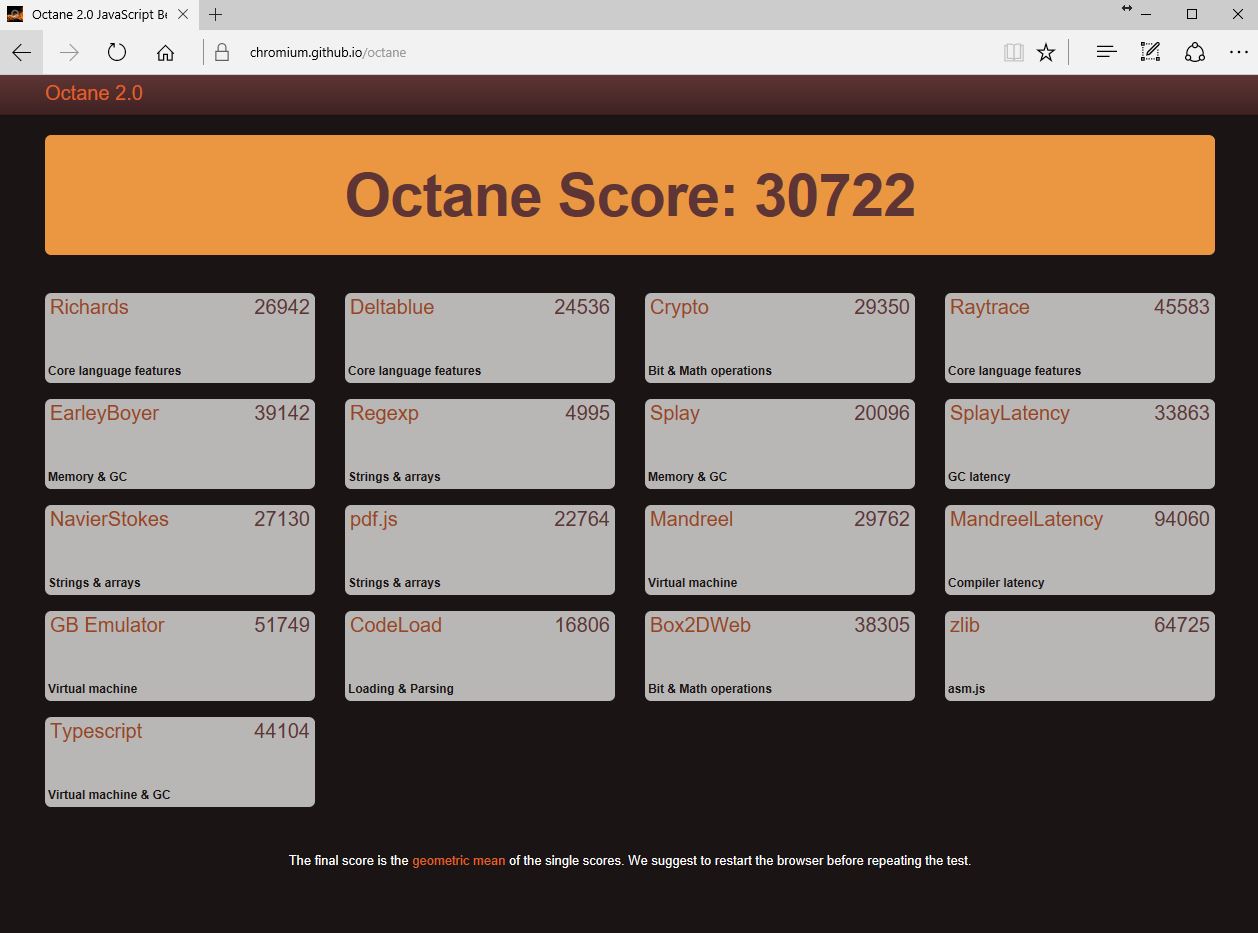Click the Octane Score 30722 banner
This screenshot has width=1258, height=933.
tap(630, 195)
